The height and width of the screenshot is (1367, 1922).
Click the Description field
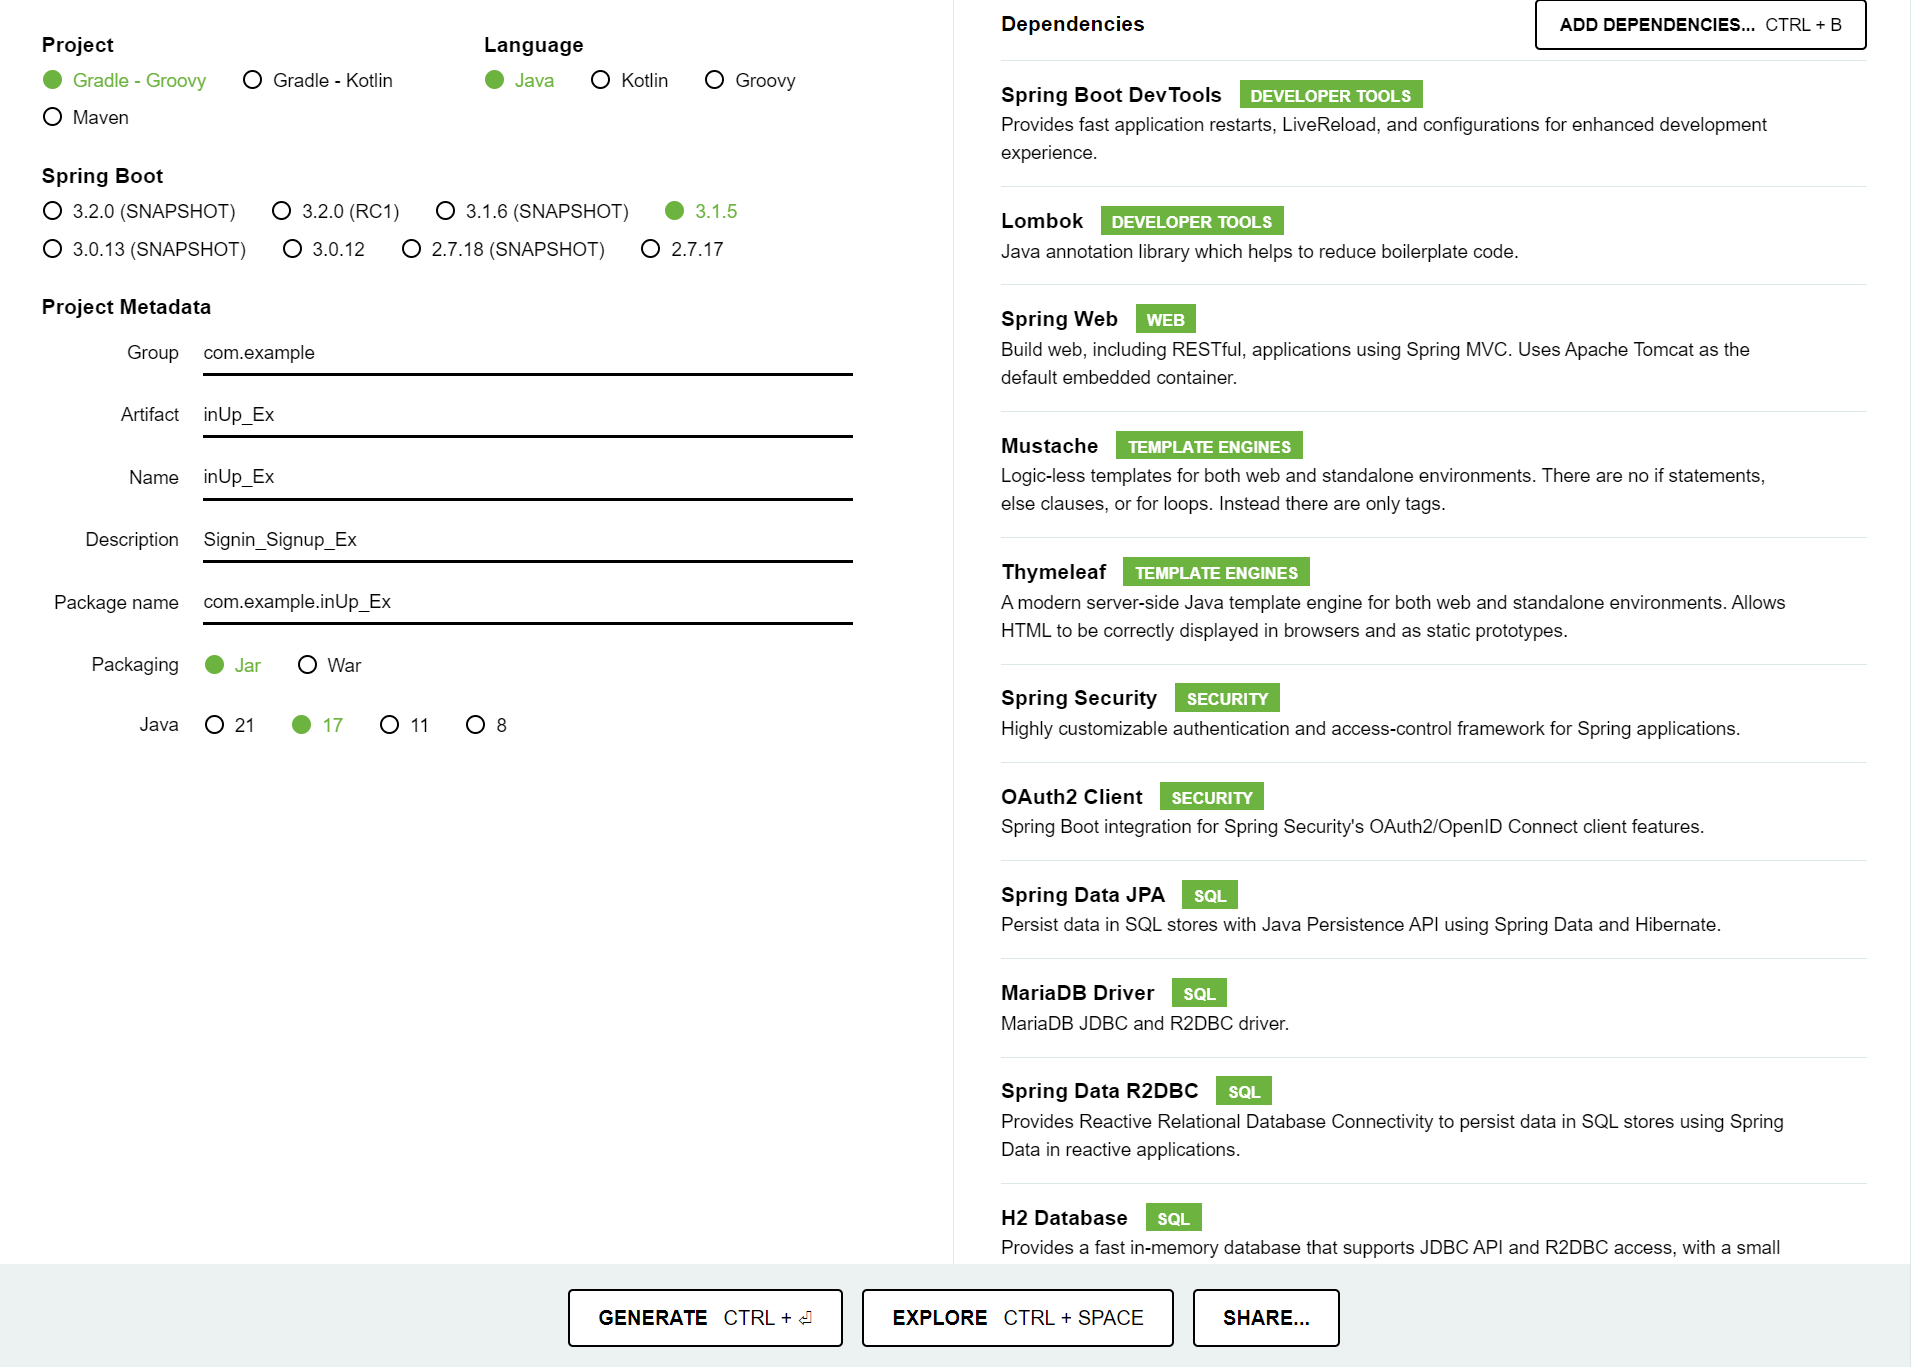tap(527, 540)
